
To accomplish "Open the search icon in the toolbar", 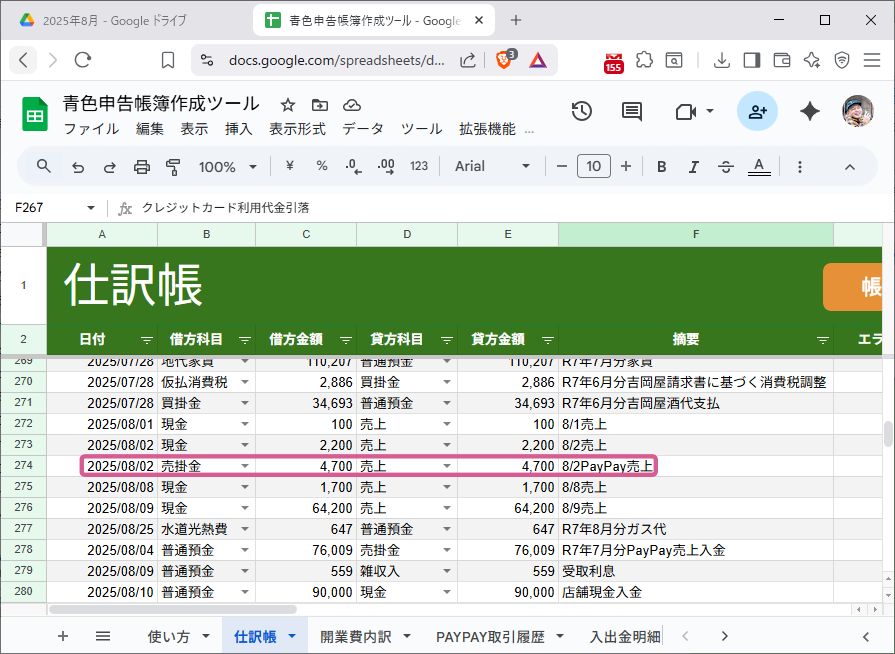I will (42, 166).
